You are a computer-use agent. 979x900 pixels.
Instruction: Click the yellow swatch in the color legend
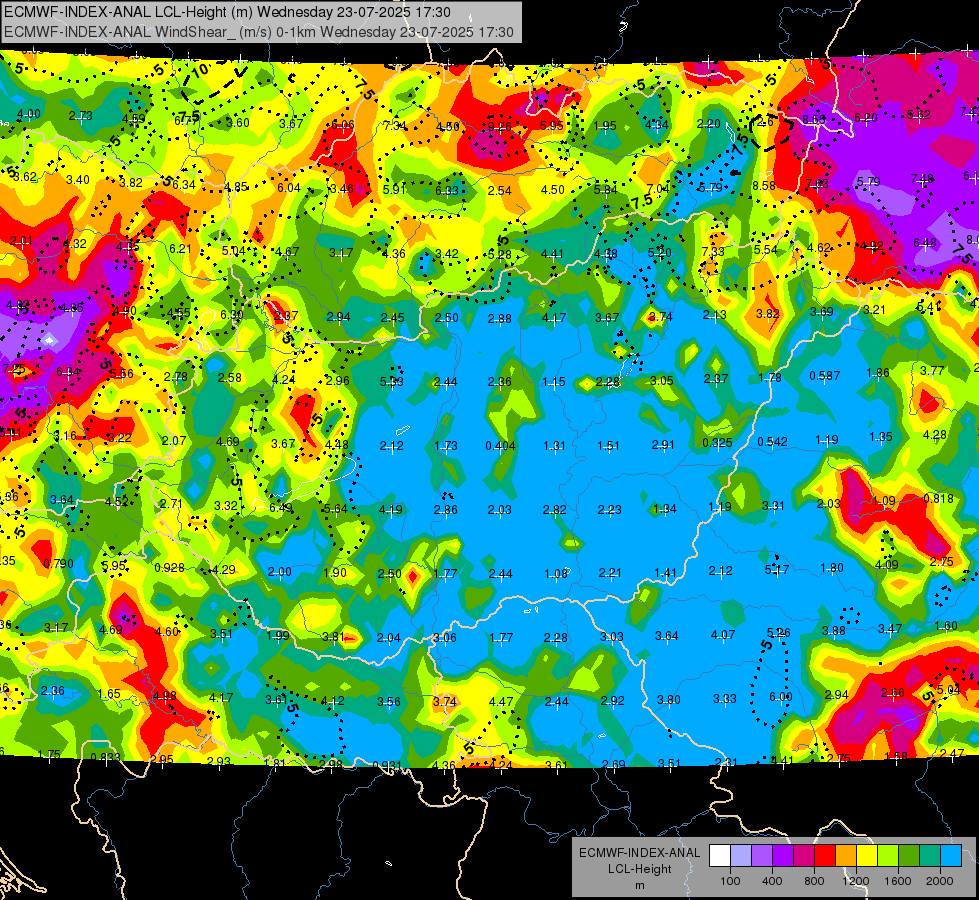click(867, 856)
